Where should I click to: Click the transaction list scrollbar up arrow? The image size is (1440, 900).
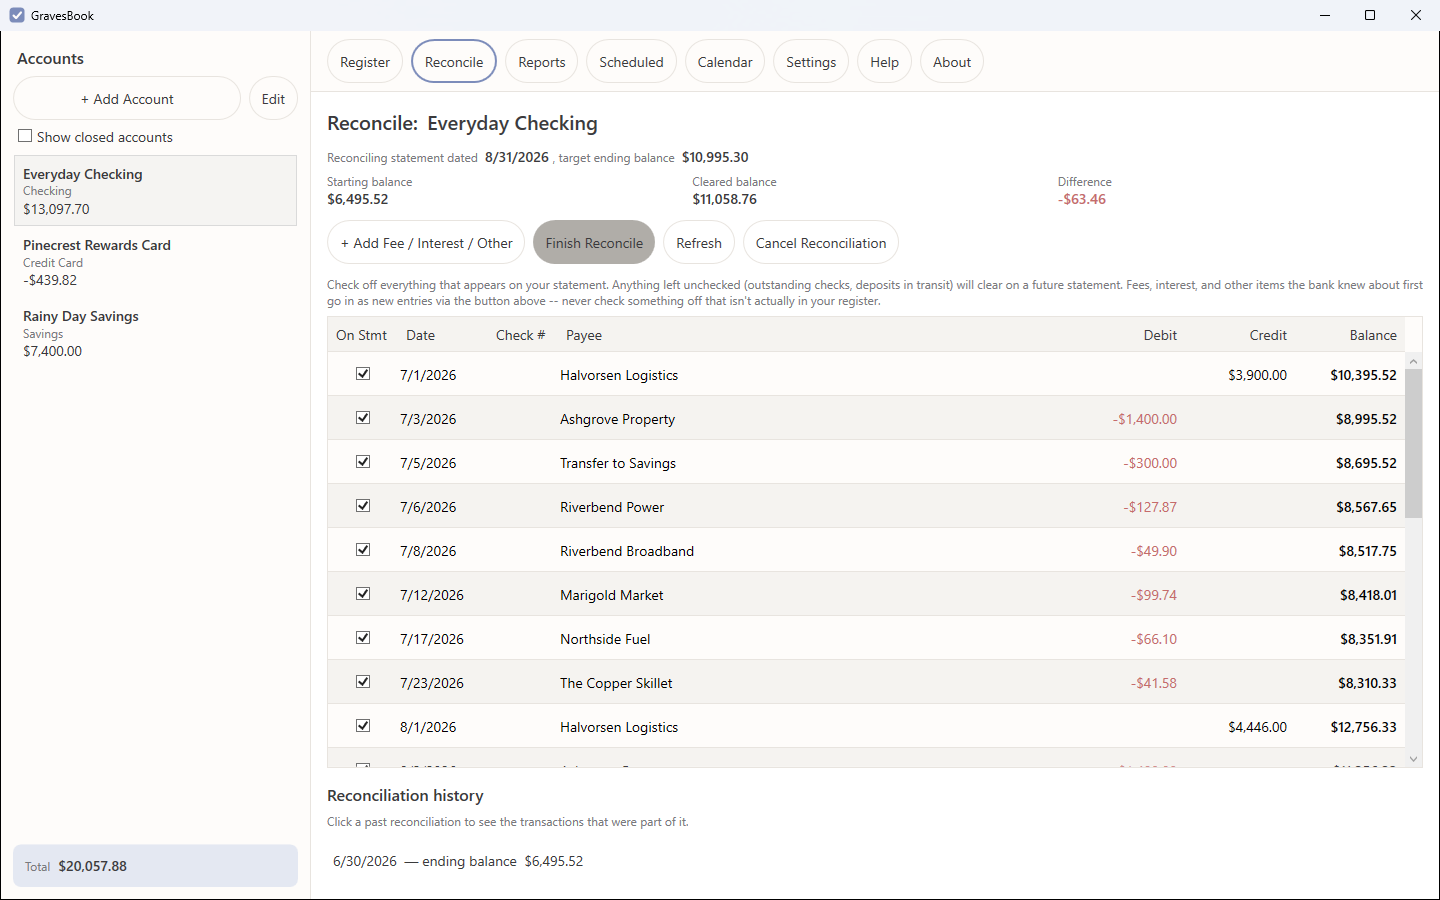pos(1414,360)
